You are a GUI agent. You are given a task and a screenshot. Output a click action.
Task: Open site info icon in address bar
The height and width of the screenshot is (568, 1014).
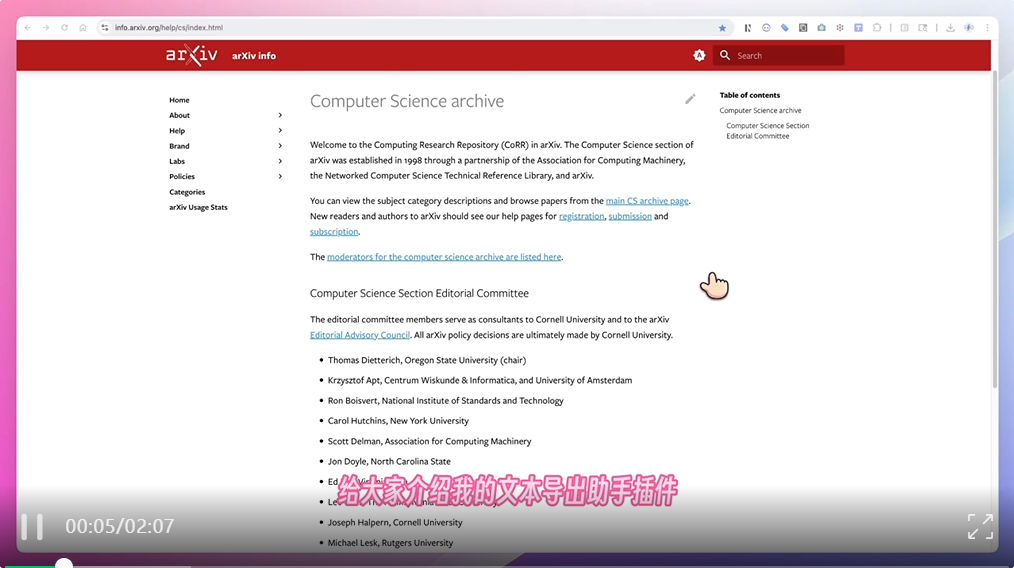click(105, 28)
